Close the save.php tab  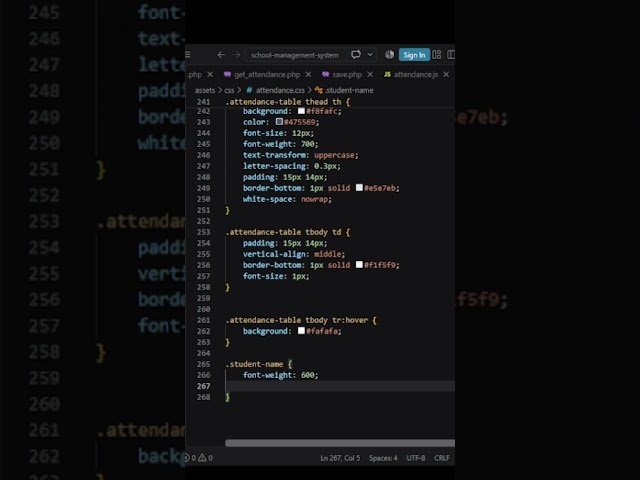click(370, 74)
